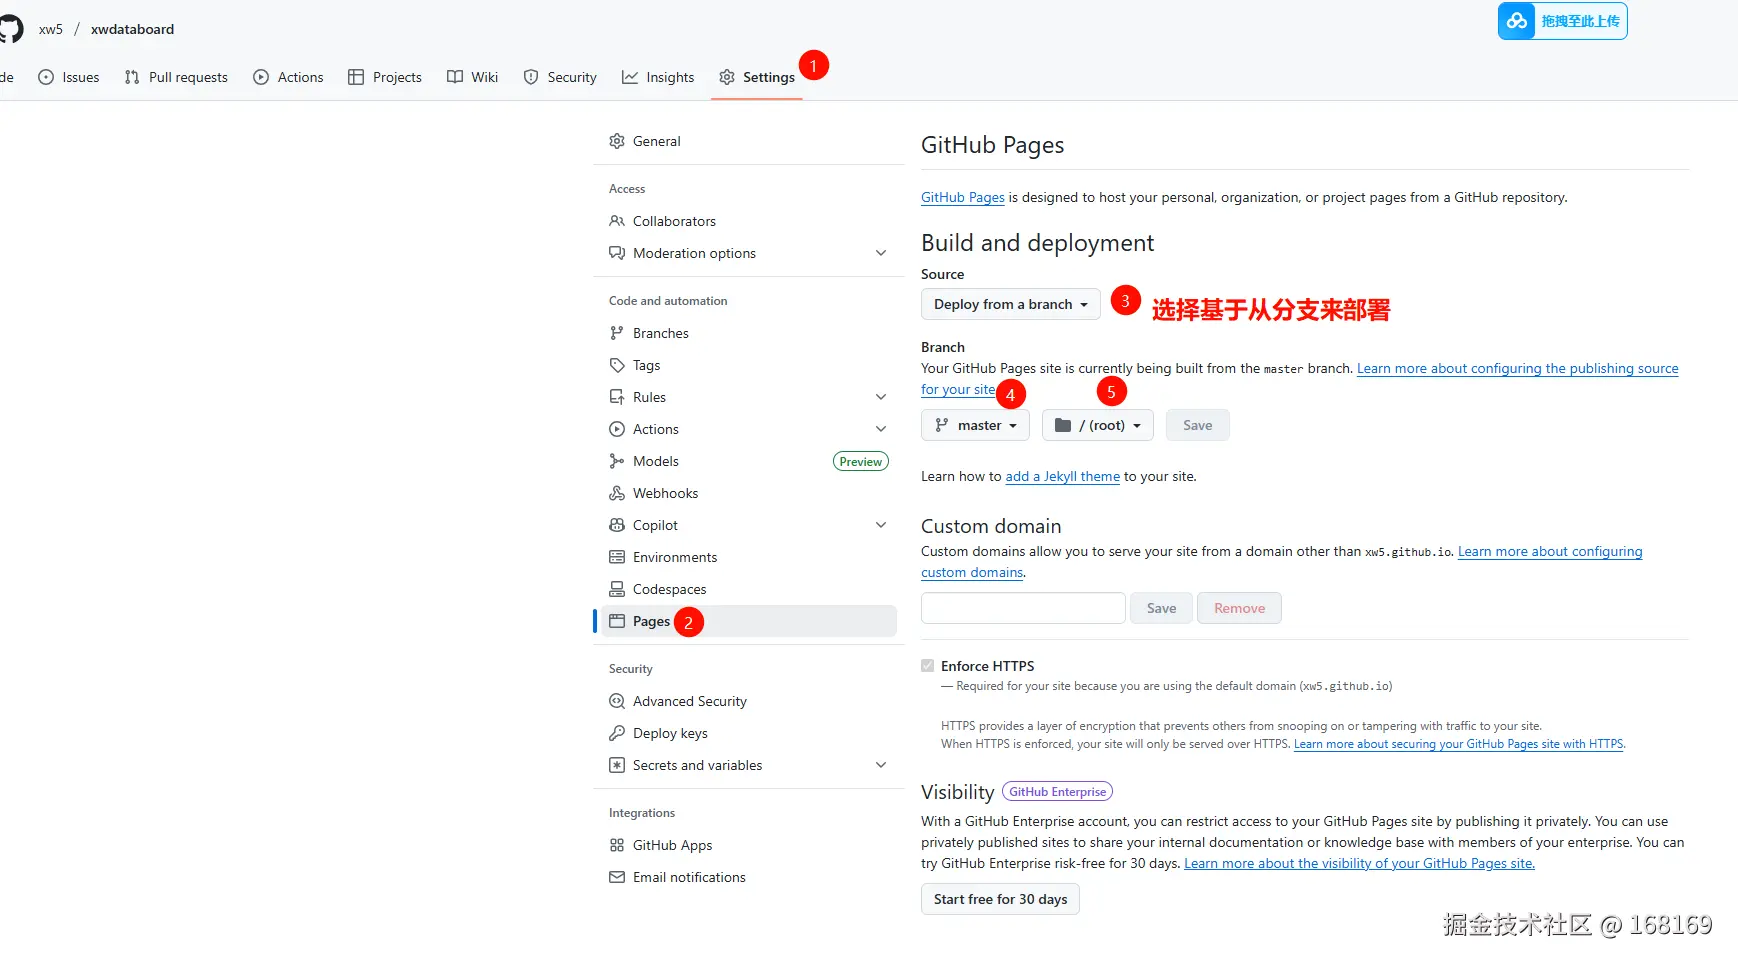The height and width of the screenshot is (964, 1738).
Task: Click the GitHub Apps grid icon
Action: click(617, 845)
